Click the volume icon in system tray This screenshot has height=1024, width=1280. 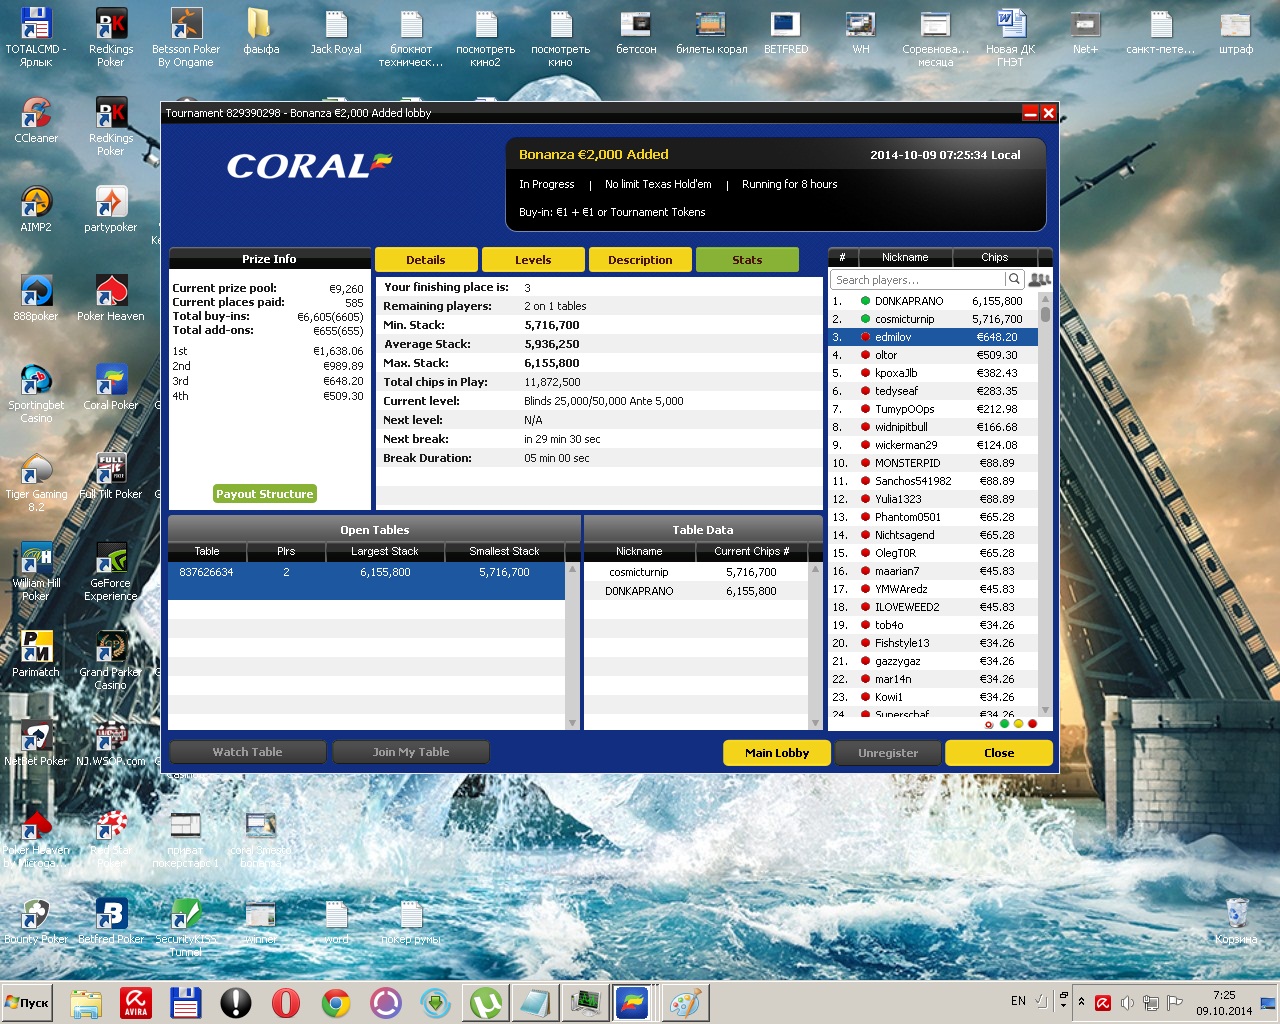point(1128,1002)
